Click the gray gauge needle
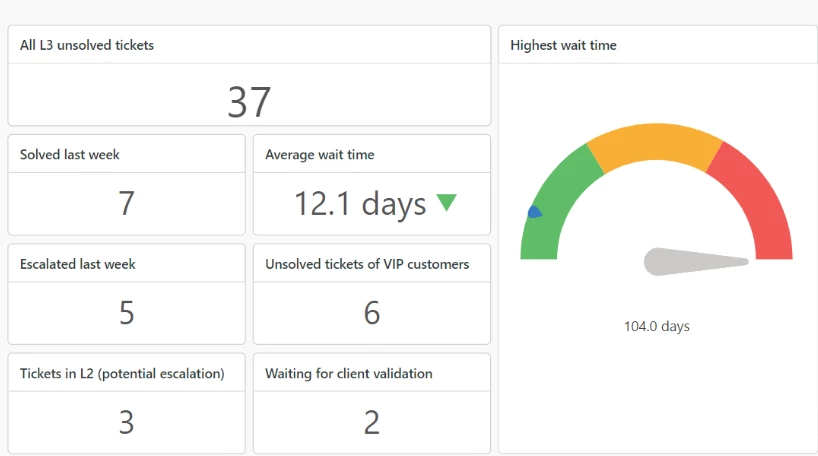Viewport: 818px width, 456px height. (x=696, y=261)
